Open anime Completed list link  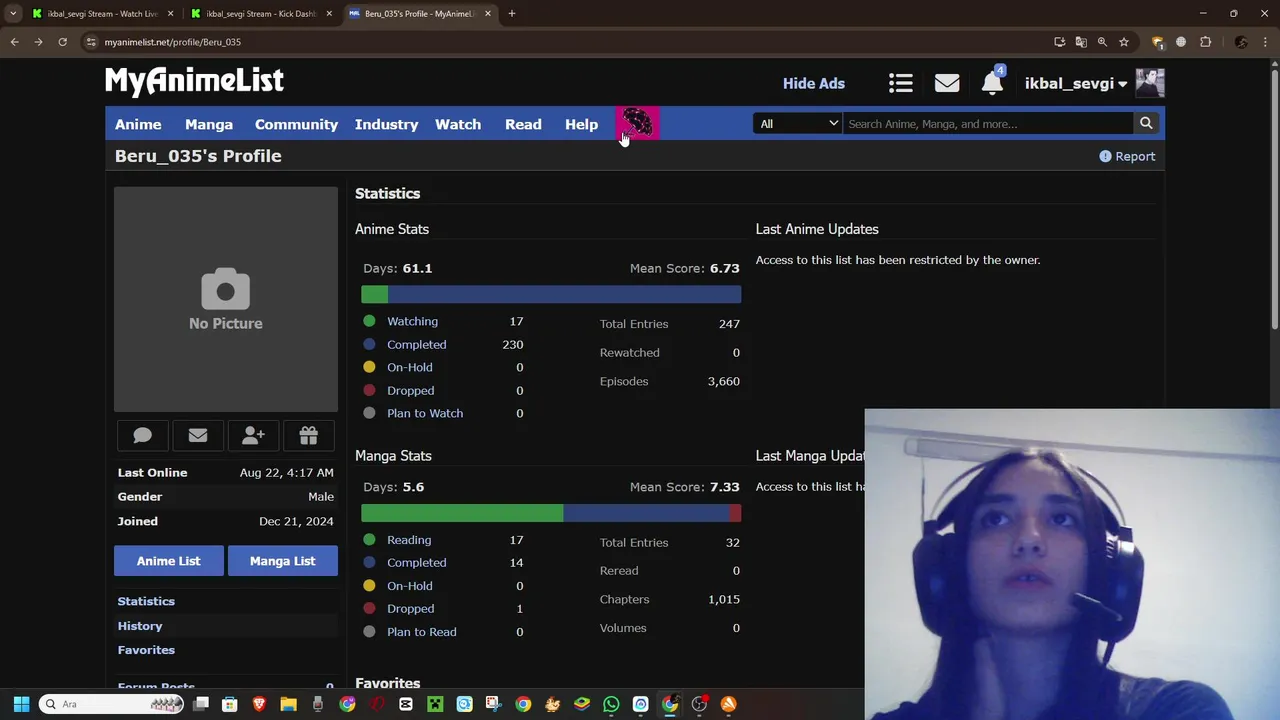(x=416, y=344)
